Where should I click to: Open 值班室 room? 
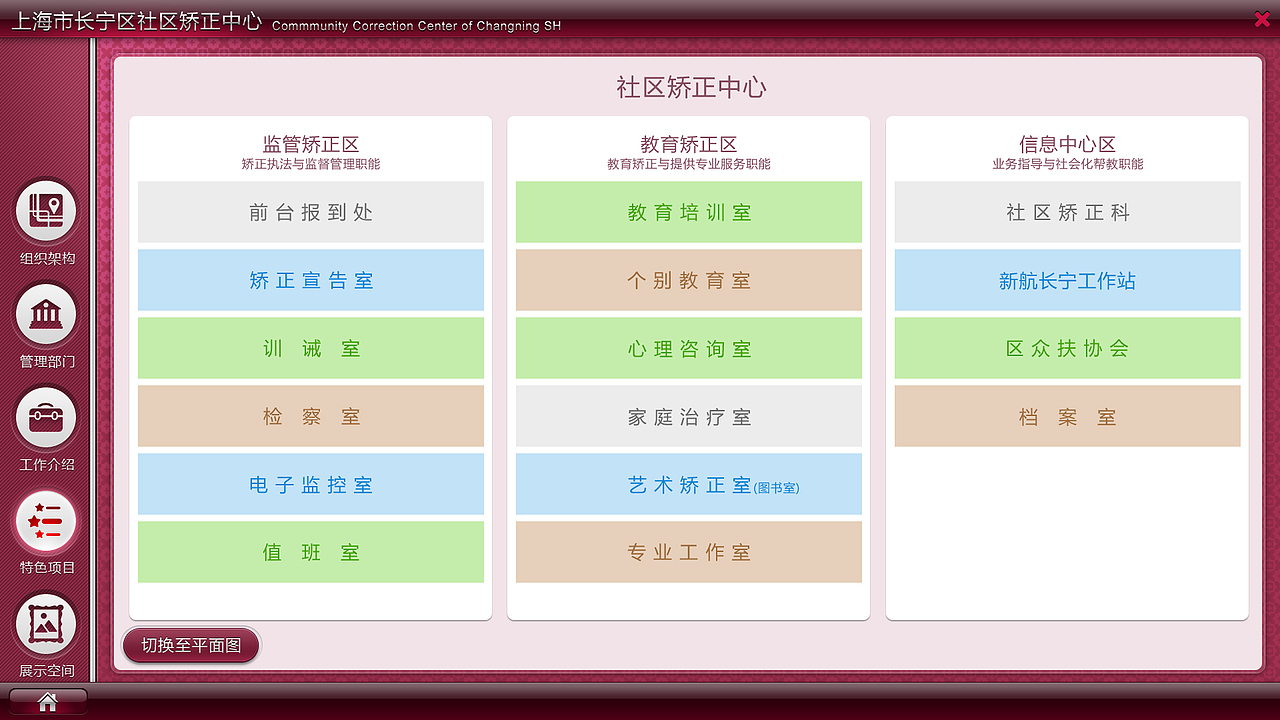coord(311,552)
